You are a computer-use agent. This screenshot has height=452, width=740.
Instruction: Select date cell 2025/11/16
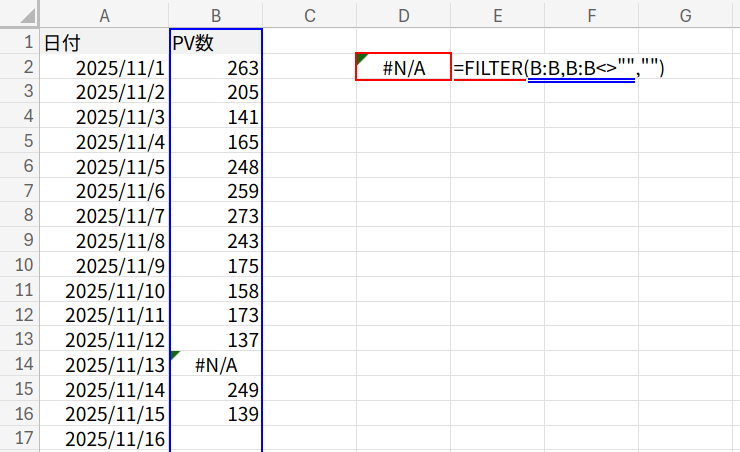tap(104, 438)
